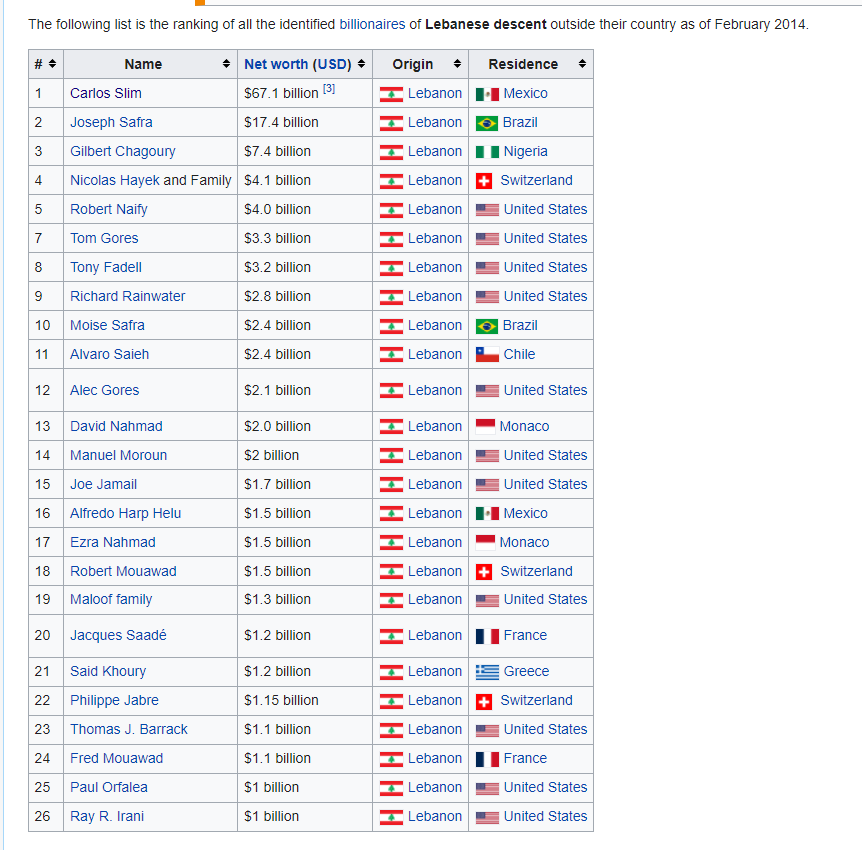The image size is (862, 850).
Task: Open Carlos Slim's article
Action: coord(106,93)
